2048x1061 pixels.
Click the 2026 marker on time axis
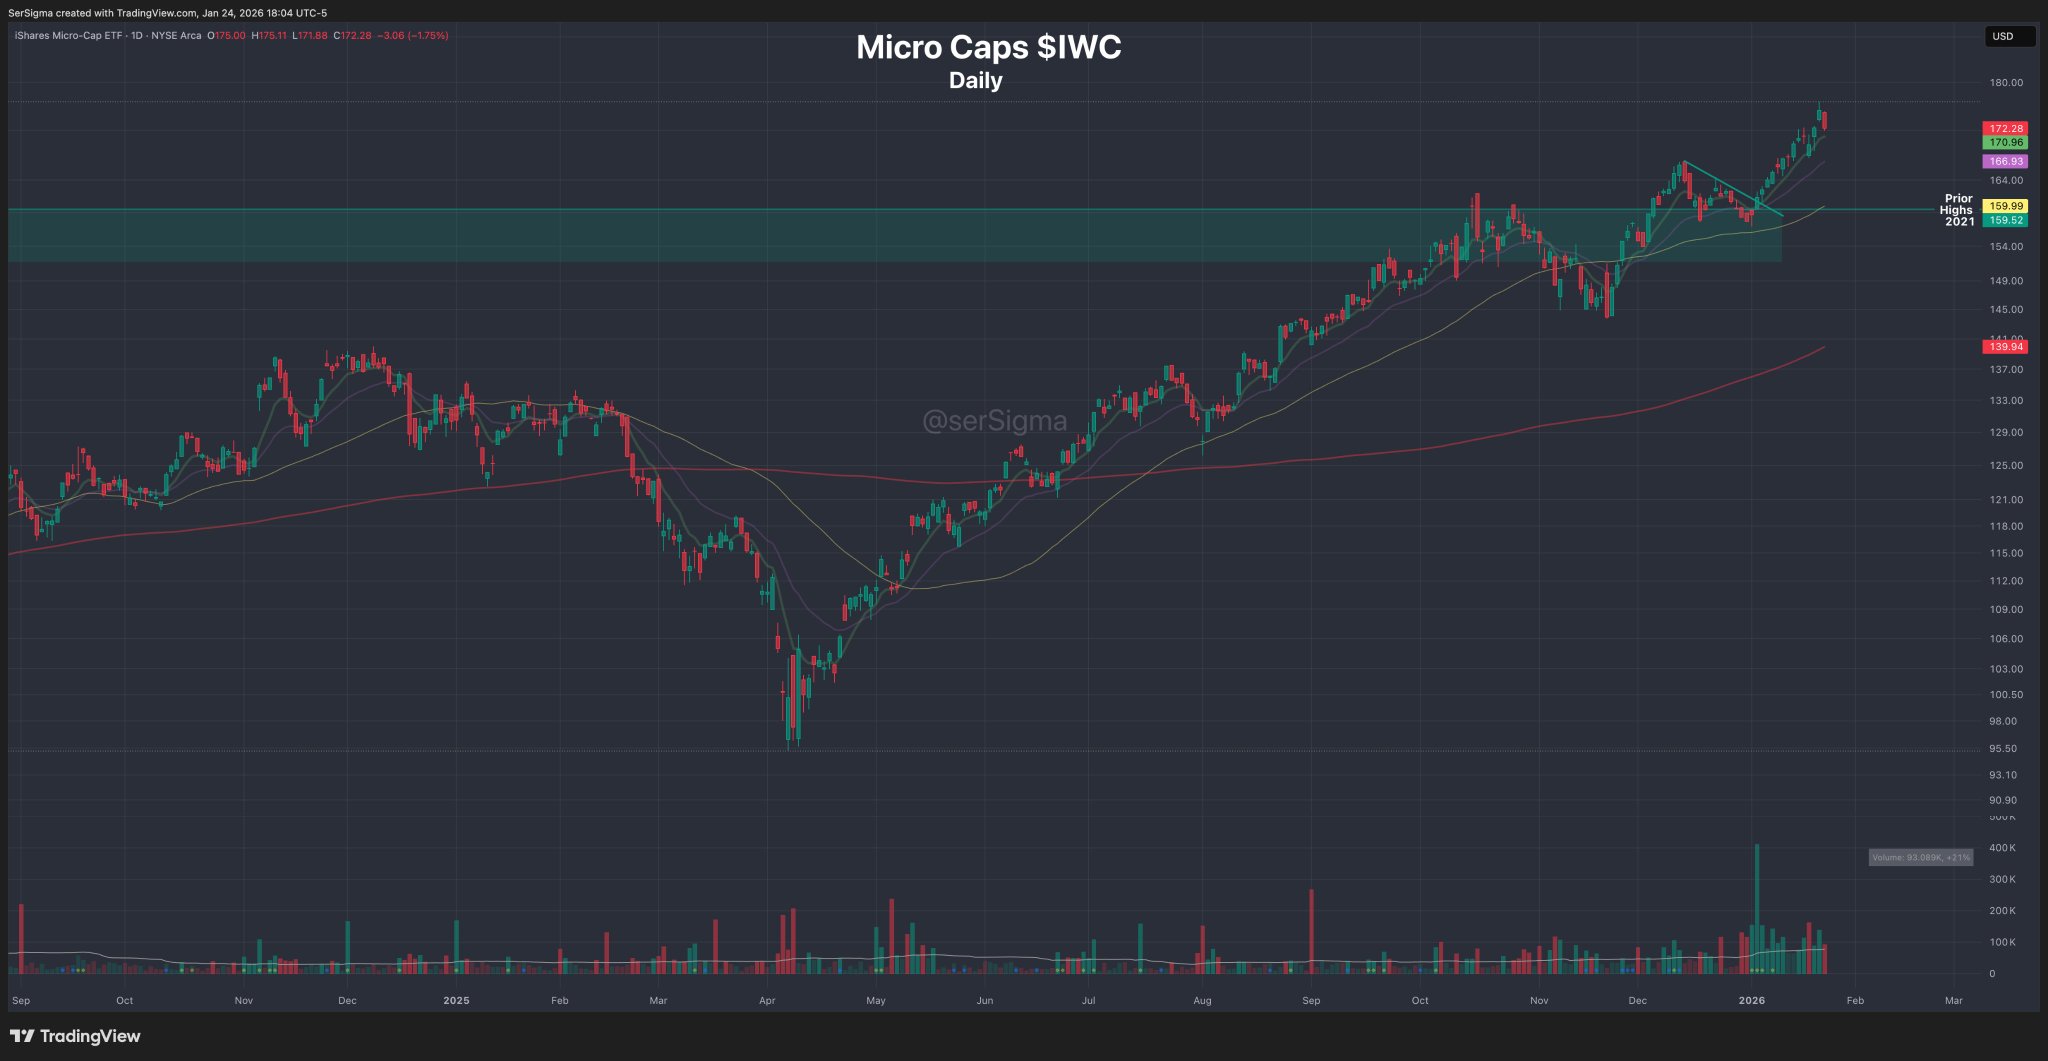click(x=1751, y=1000)
